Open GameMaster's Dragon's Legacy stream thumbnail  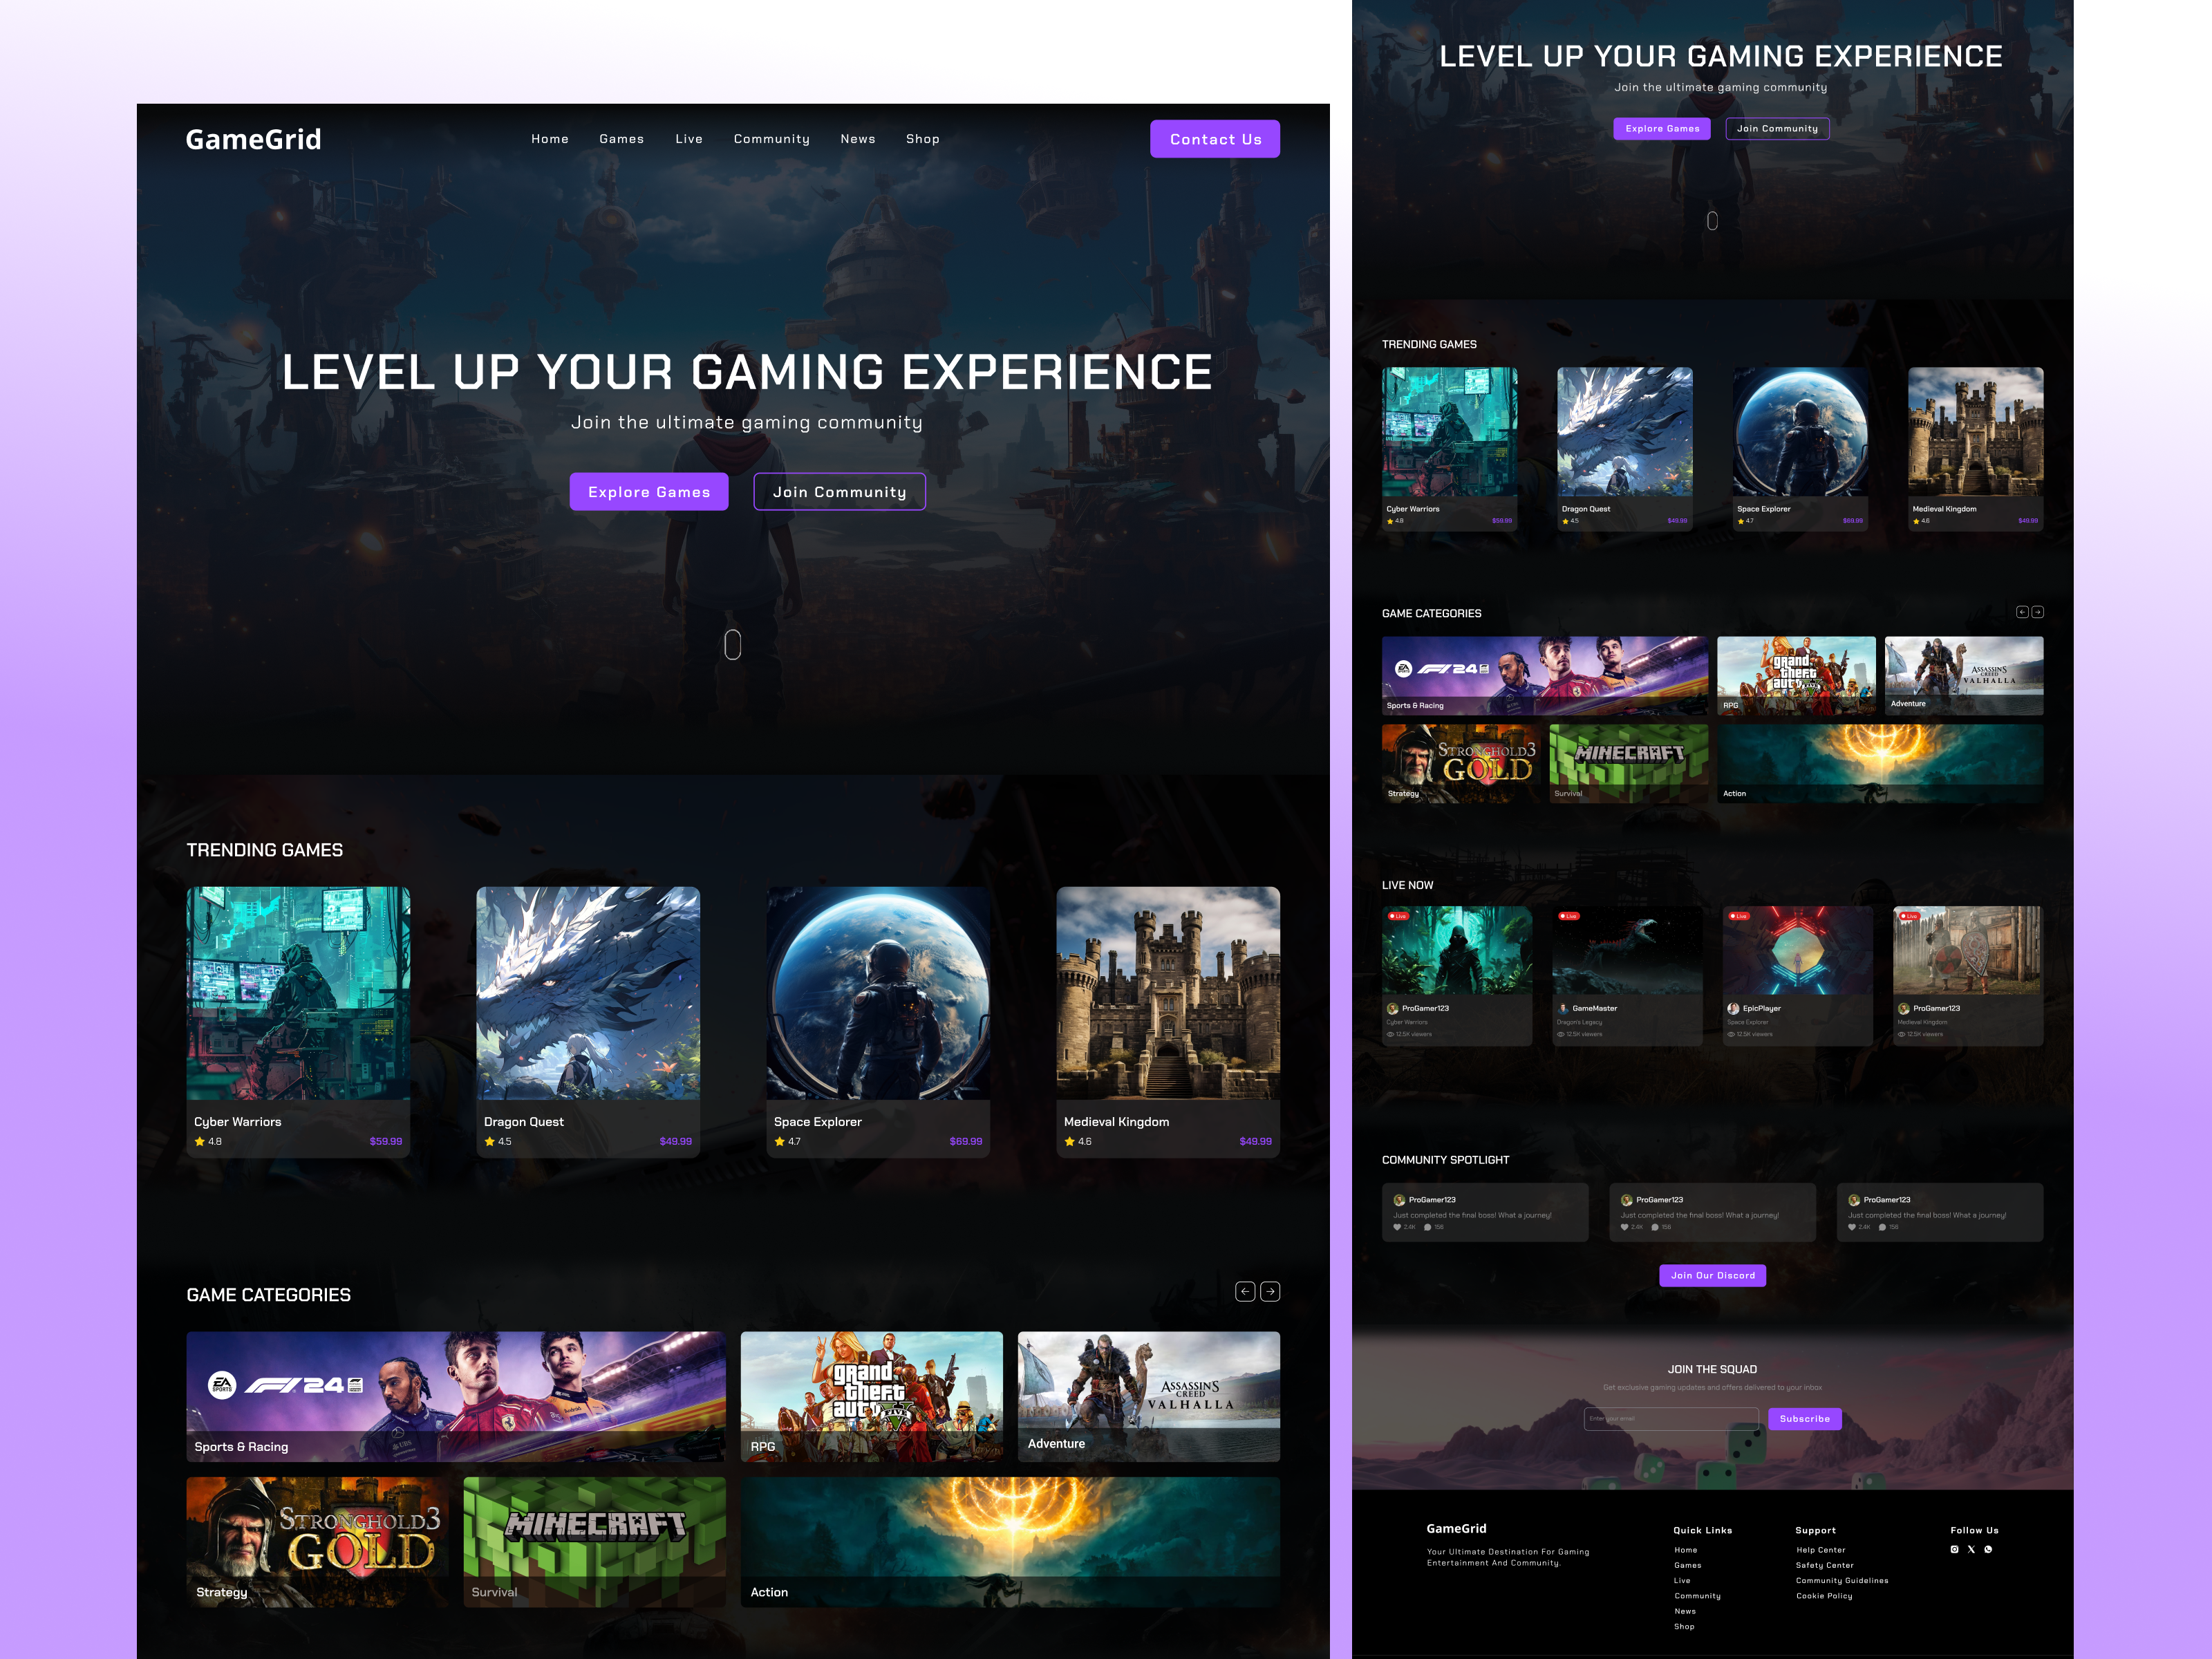(x=1627, y=950)
